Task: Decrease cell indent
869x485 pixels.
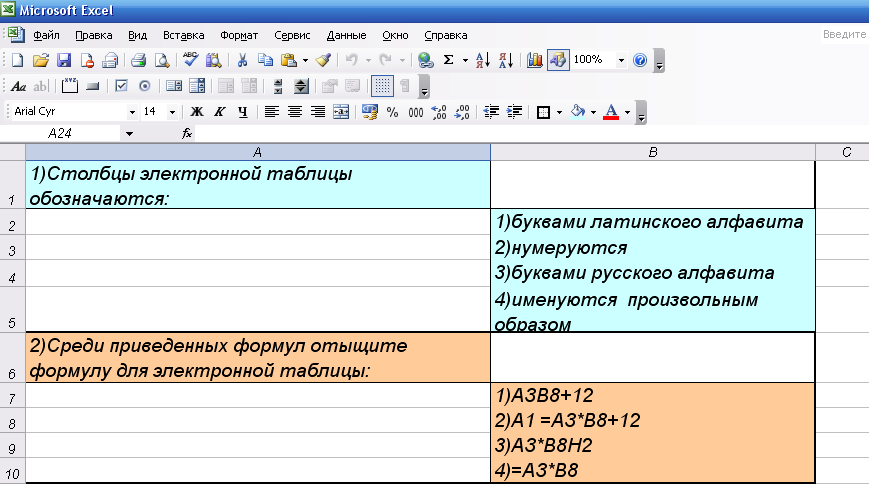Action: click(x=490, y=112)
